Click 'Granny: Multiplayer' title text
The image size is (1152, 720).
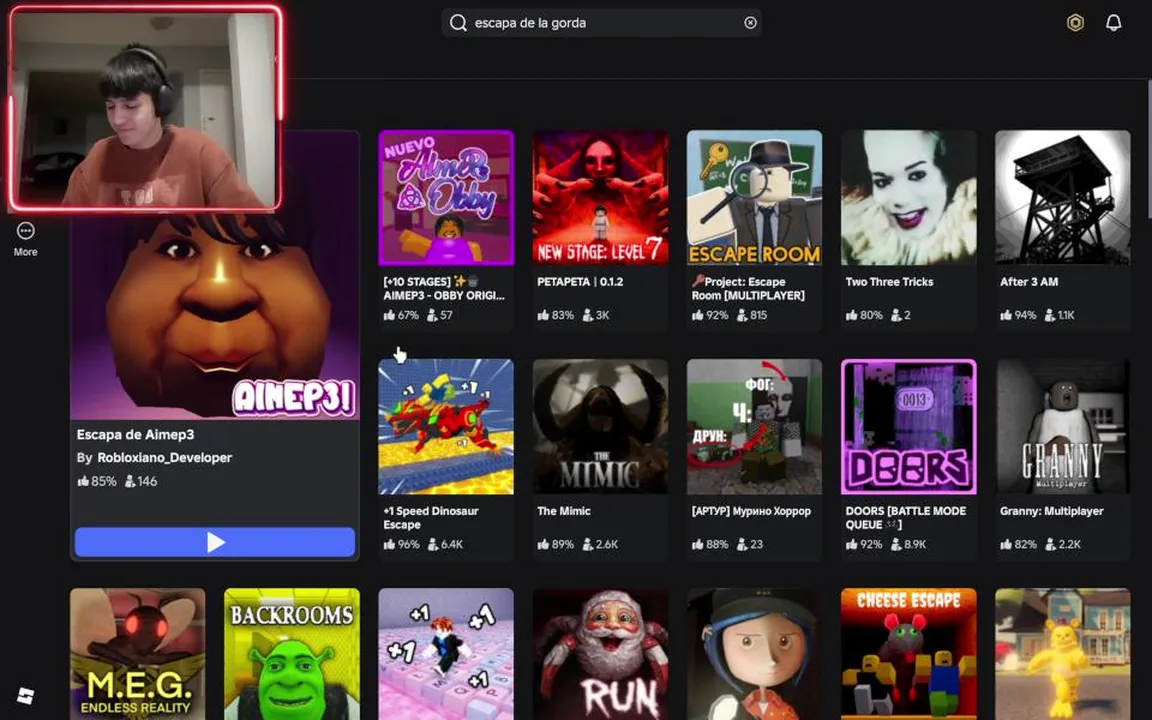click(x=1051, y=511)
